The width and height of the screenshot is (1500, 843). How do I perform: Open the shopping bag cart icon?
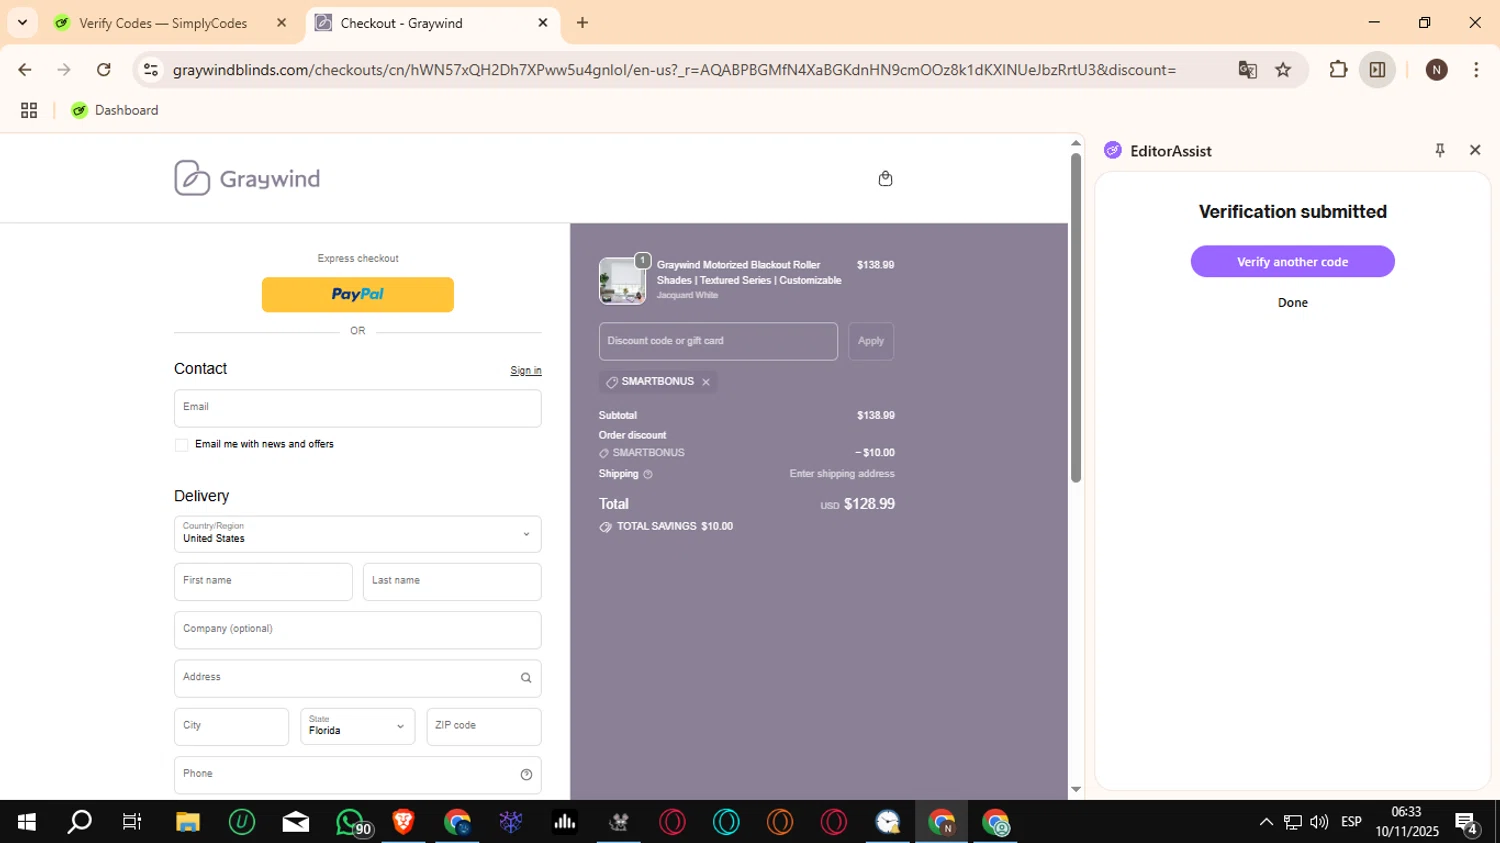[885, 179]
